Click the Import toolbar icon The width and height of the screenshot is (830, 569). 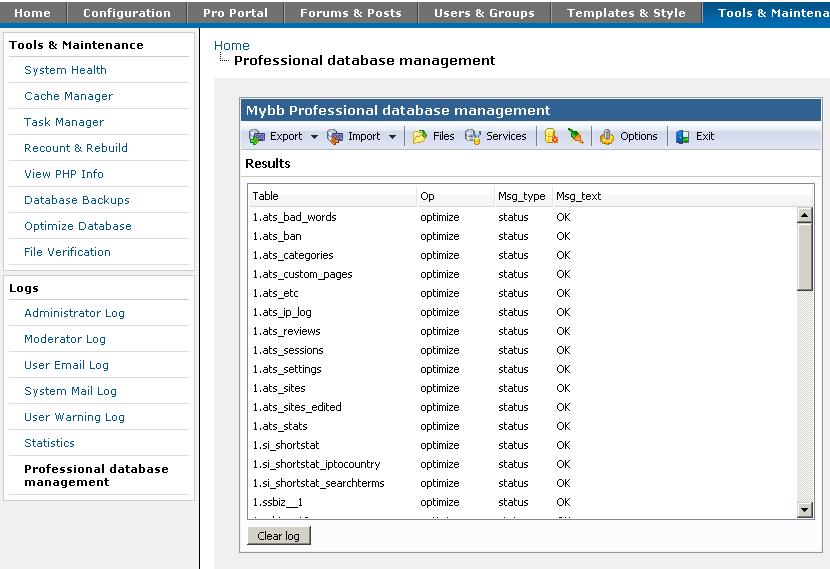coord(335,137)
